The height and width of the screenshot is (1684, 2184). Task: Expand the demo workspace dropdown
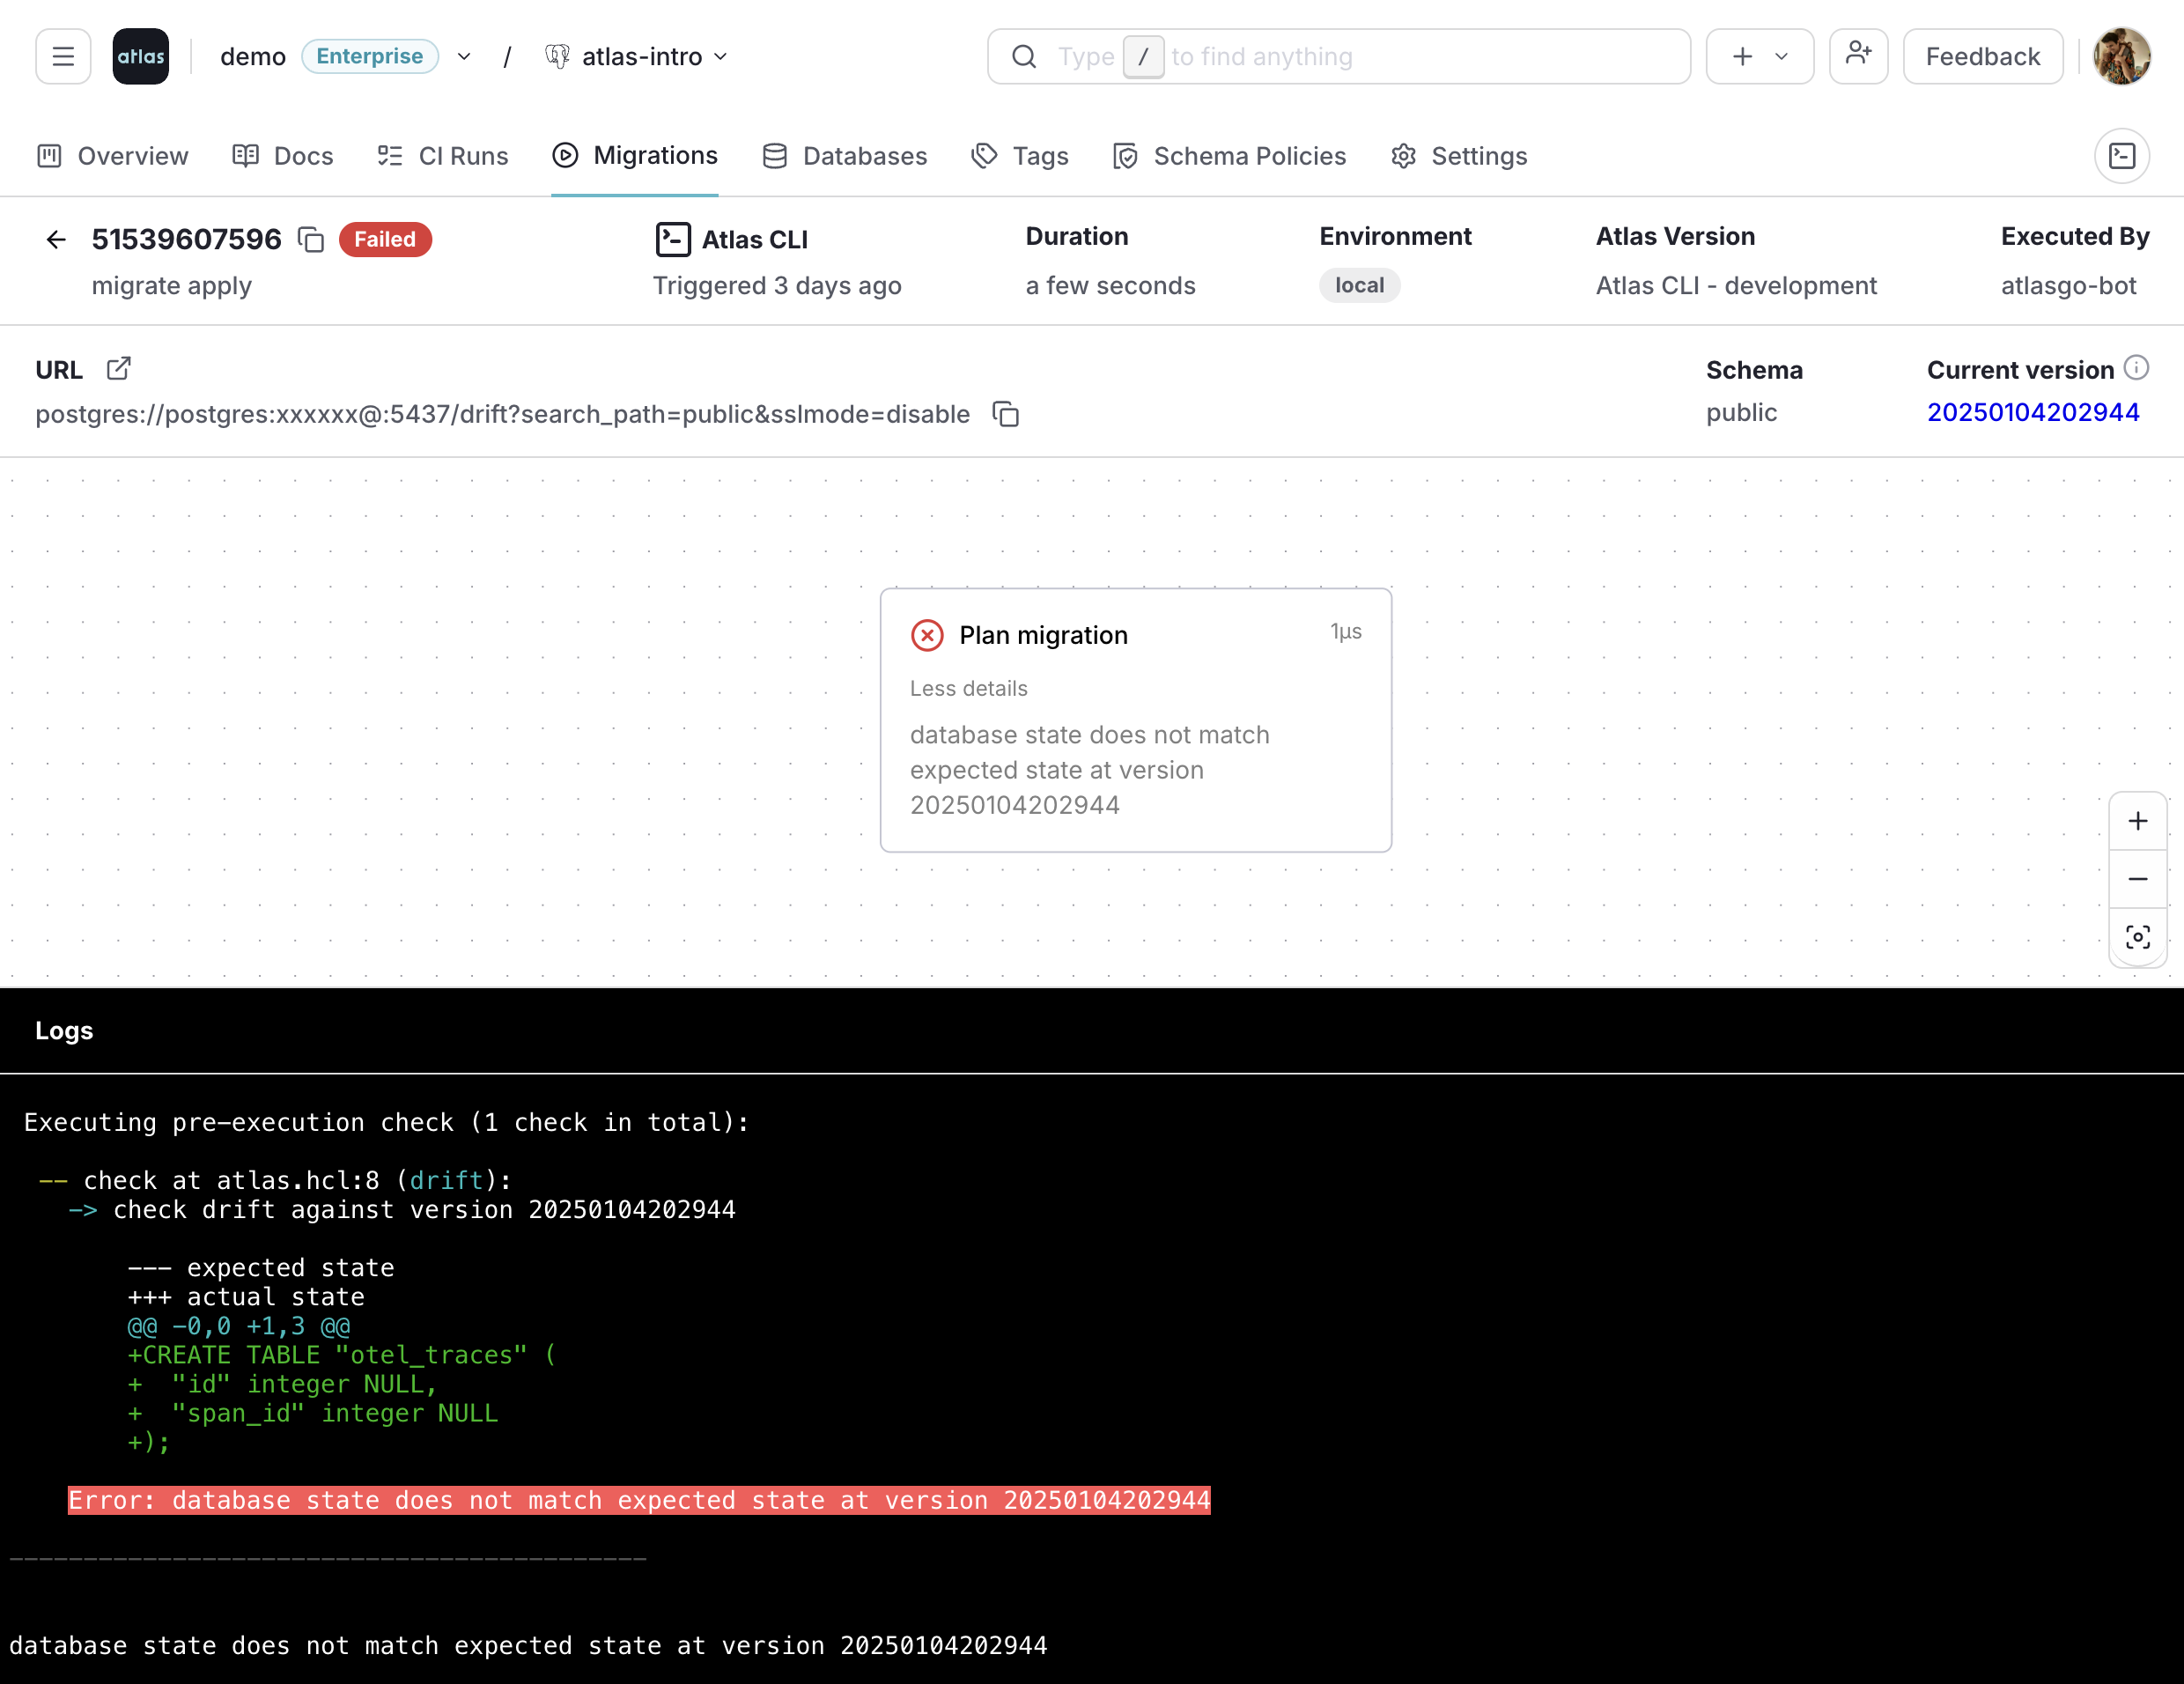tap(464, 56)
